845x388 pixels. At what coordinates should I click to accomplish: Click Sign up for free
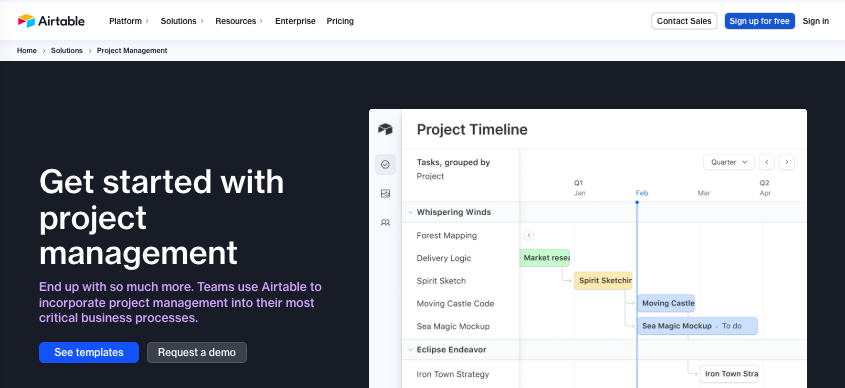[759, 21]
